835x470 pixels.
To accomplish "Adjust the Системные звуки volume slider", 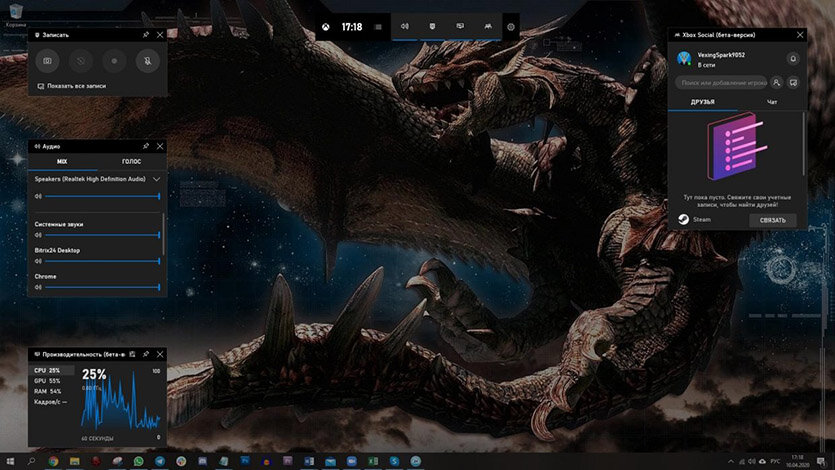I will [102, 235].
